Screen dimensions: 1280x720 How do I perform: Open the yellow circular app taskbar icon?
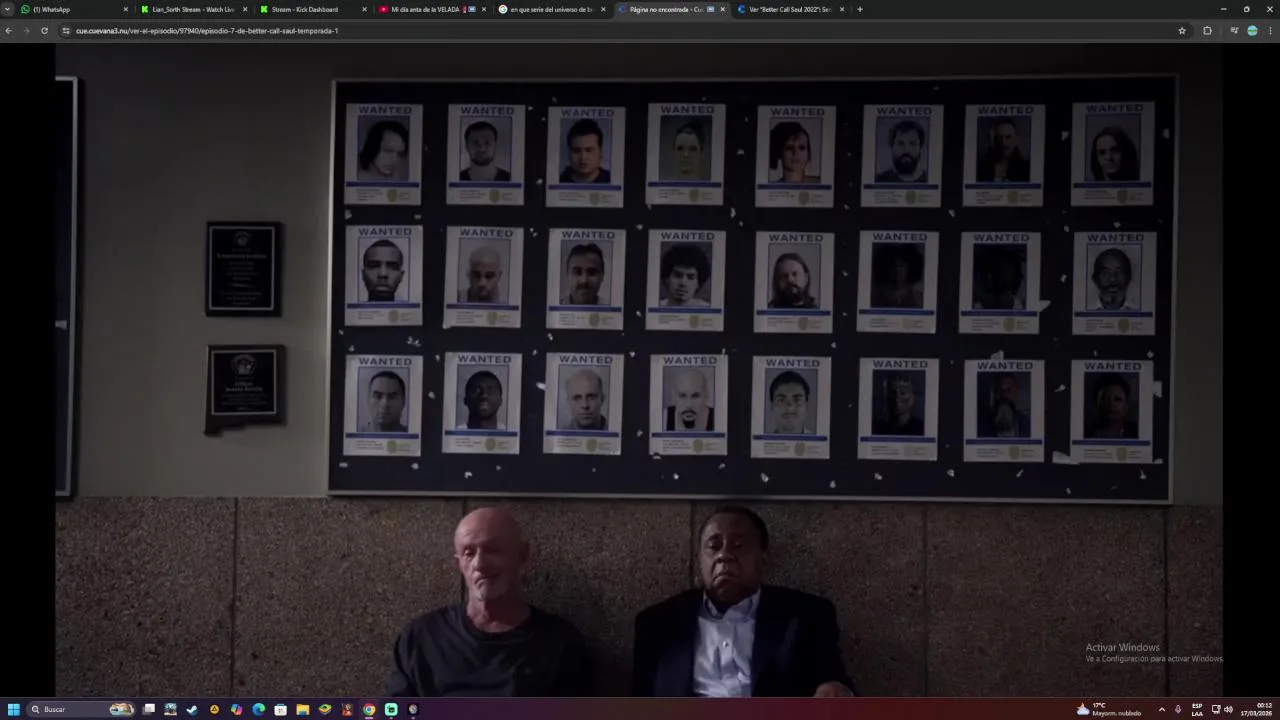[214, 709]
